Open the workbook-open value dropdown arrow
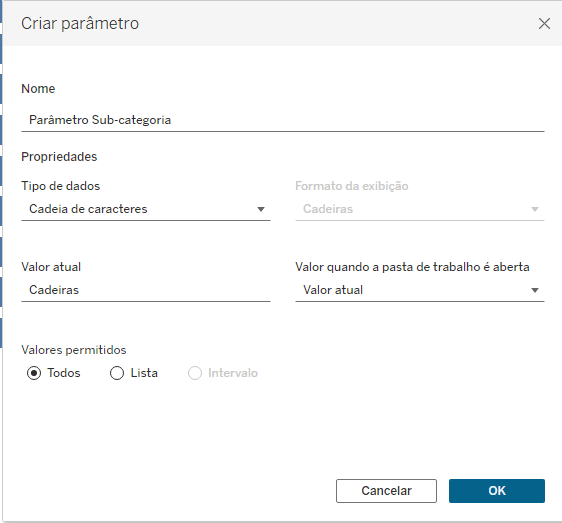 pos(535,290)
